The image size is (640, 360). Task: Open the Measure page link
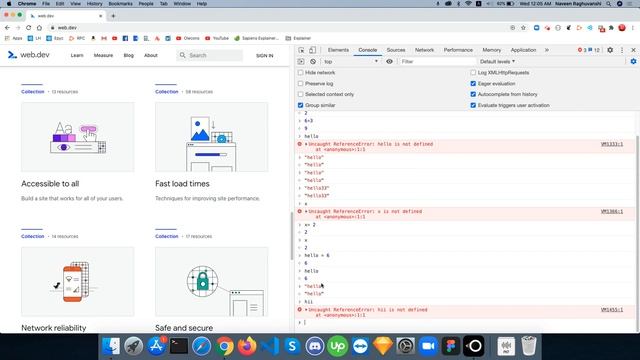pos(103,55)
